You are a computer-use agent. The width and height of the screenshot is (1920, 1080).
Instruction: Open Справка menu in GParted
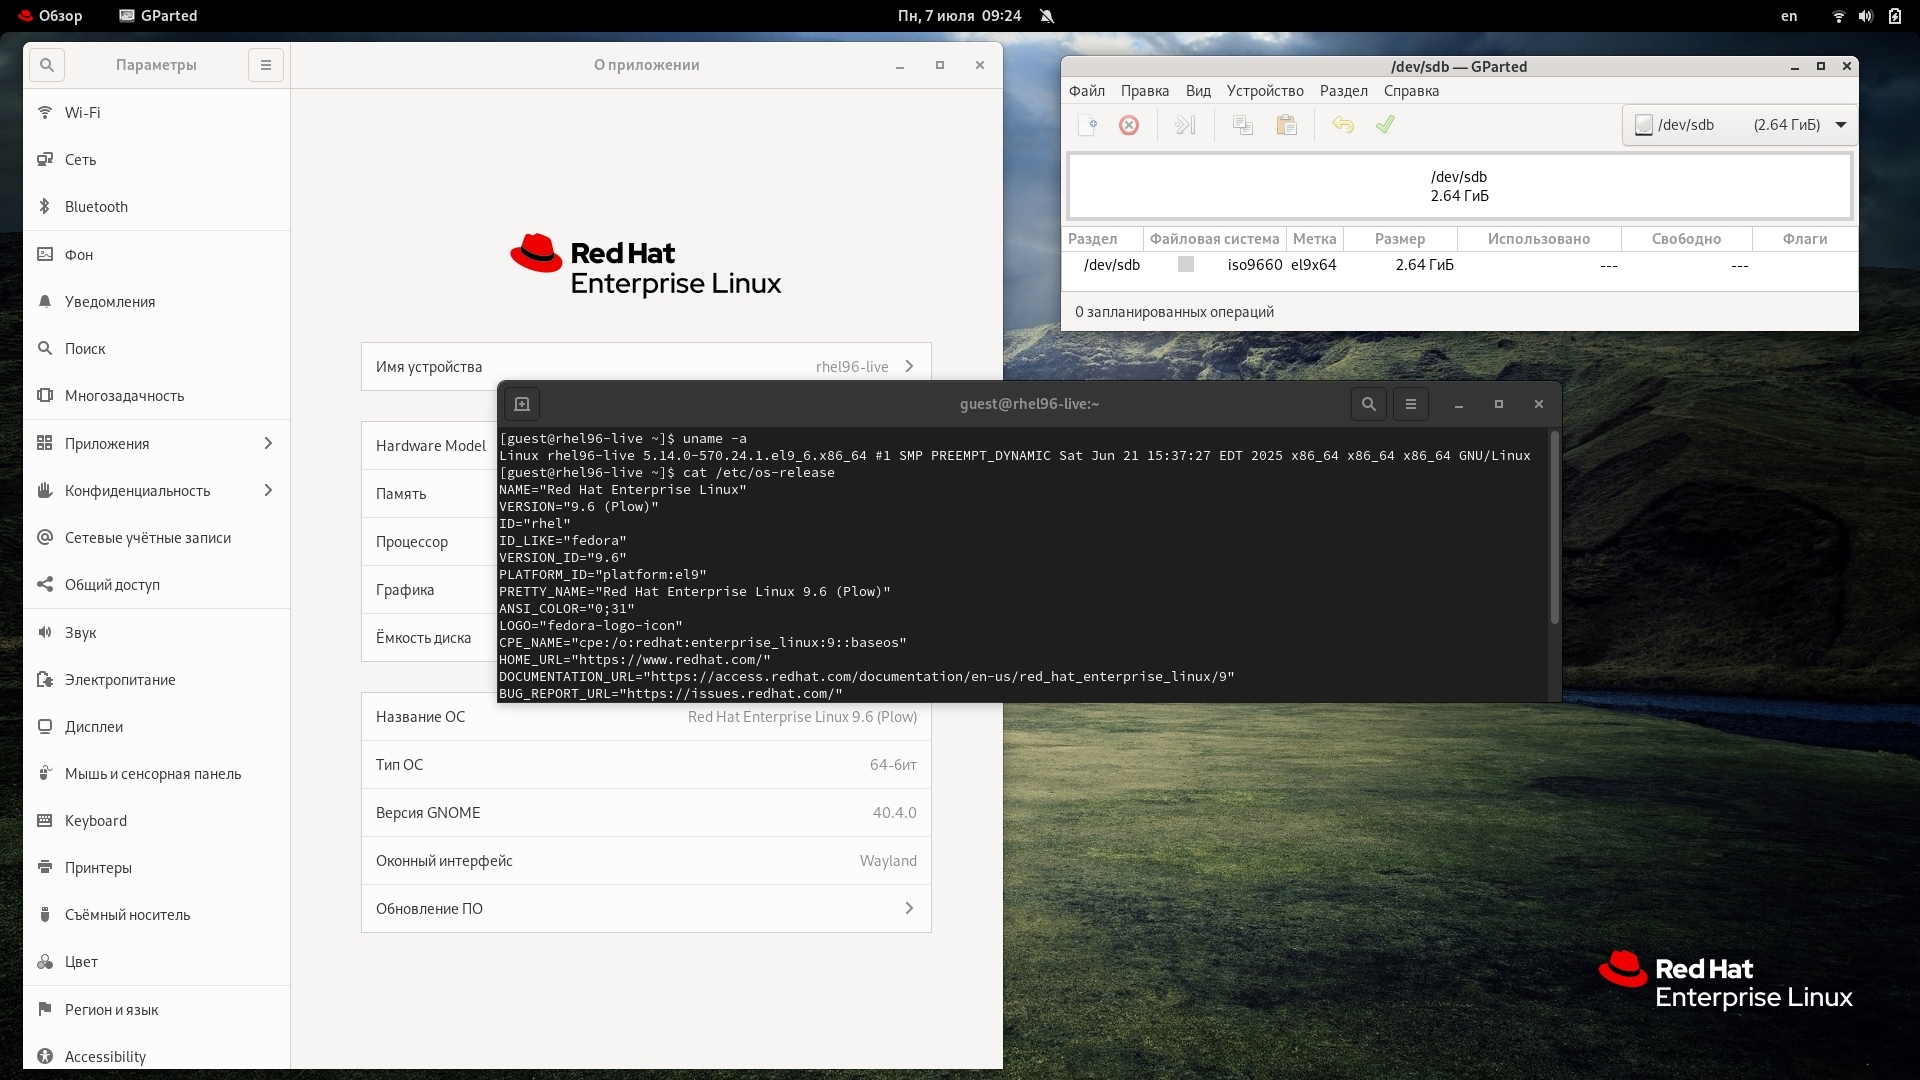1411,91
